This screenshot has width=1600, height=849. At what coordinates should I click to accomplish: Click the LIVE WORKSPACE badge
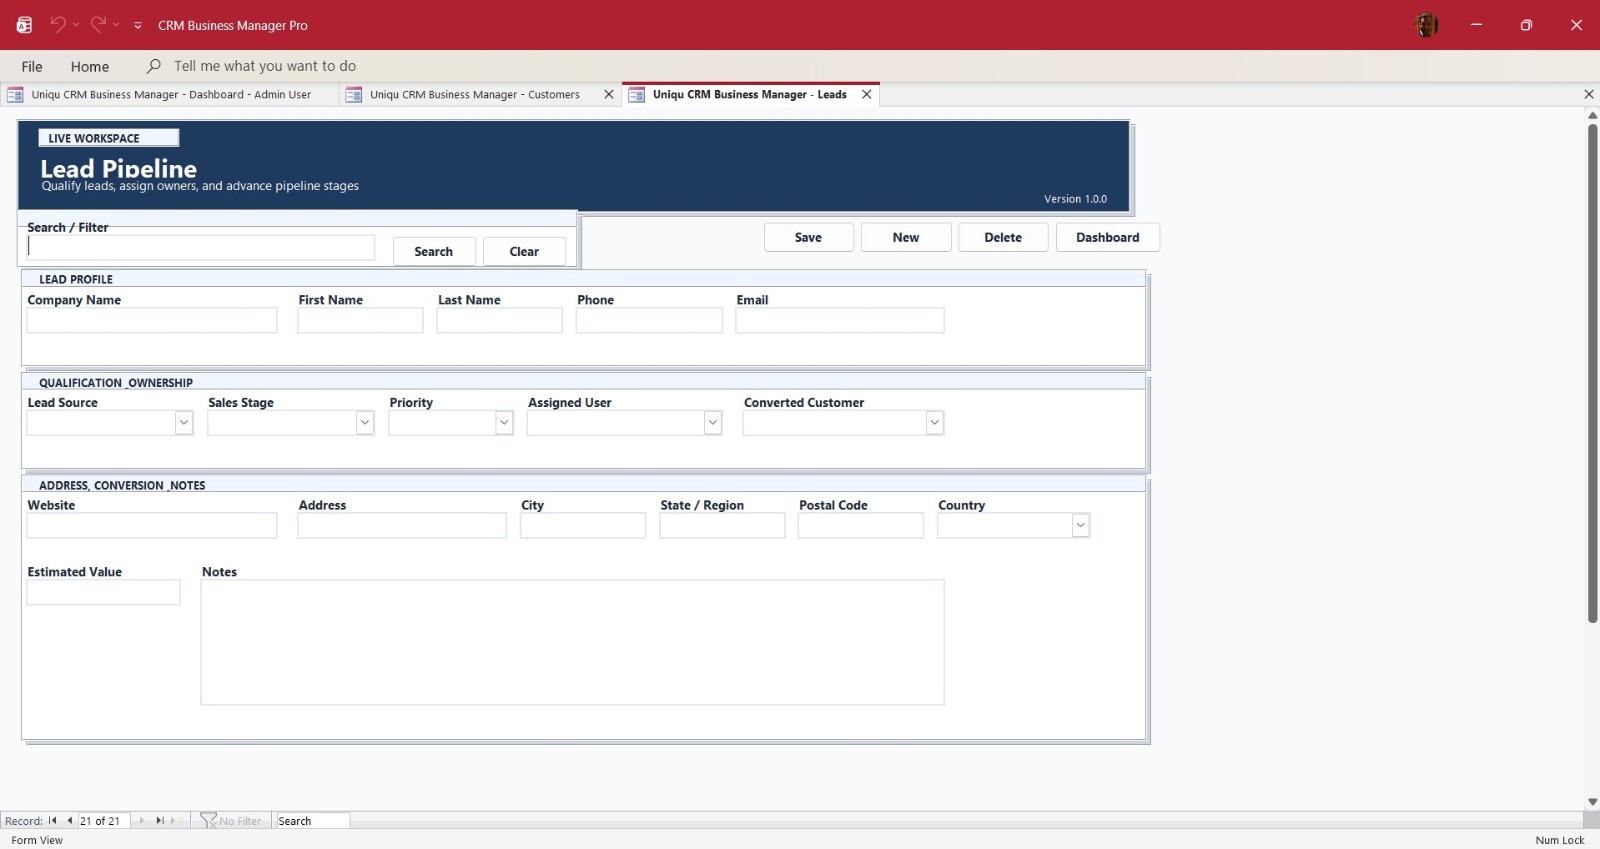pyautogui.click(x=109, y=138)
